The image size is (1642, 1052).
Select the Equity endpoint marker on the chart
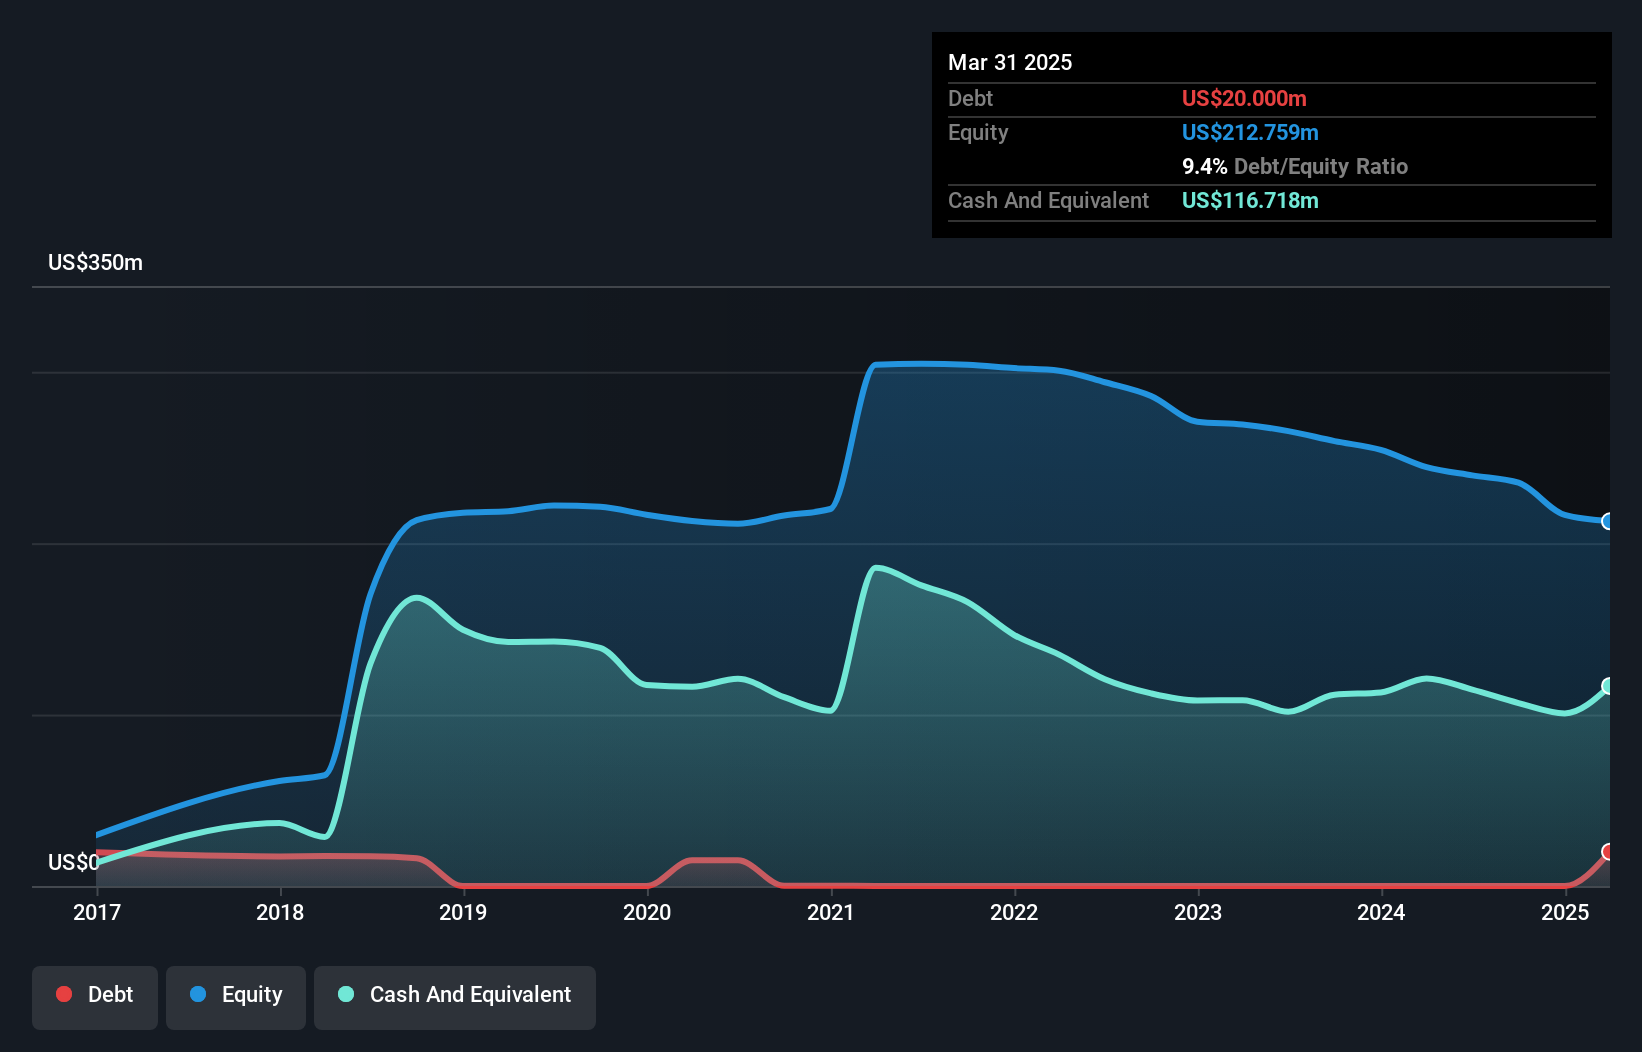tap(1608, 521)
